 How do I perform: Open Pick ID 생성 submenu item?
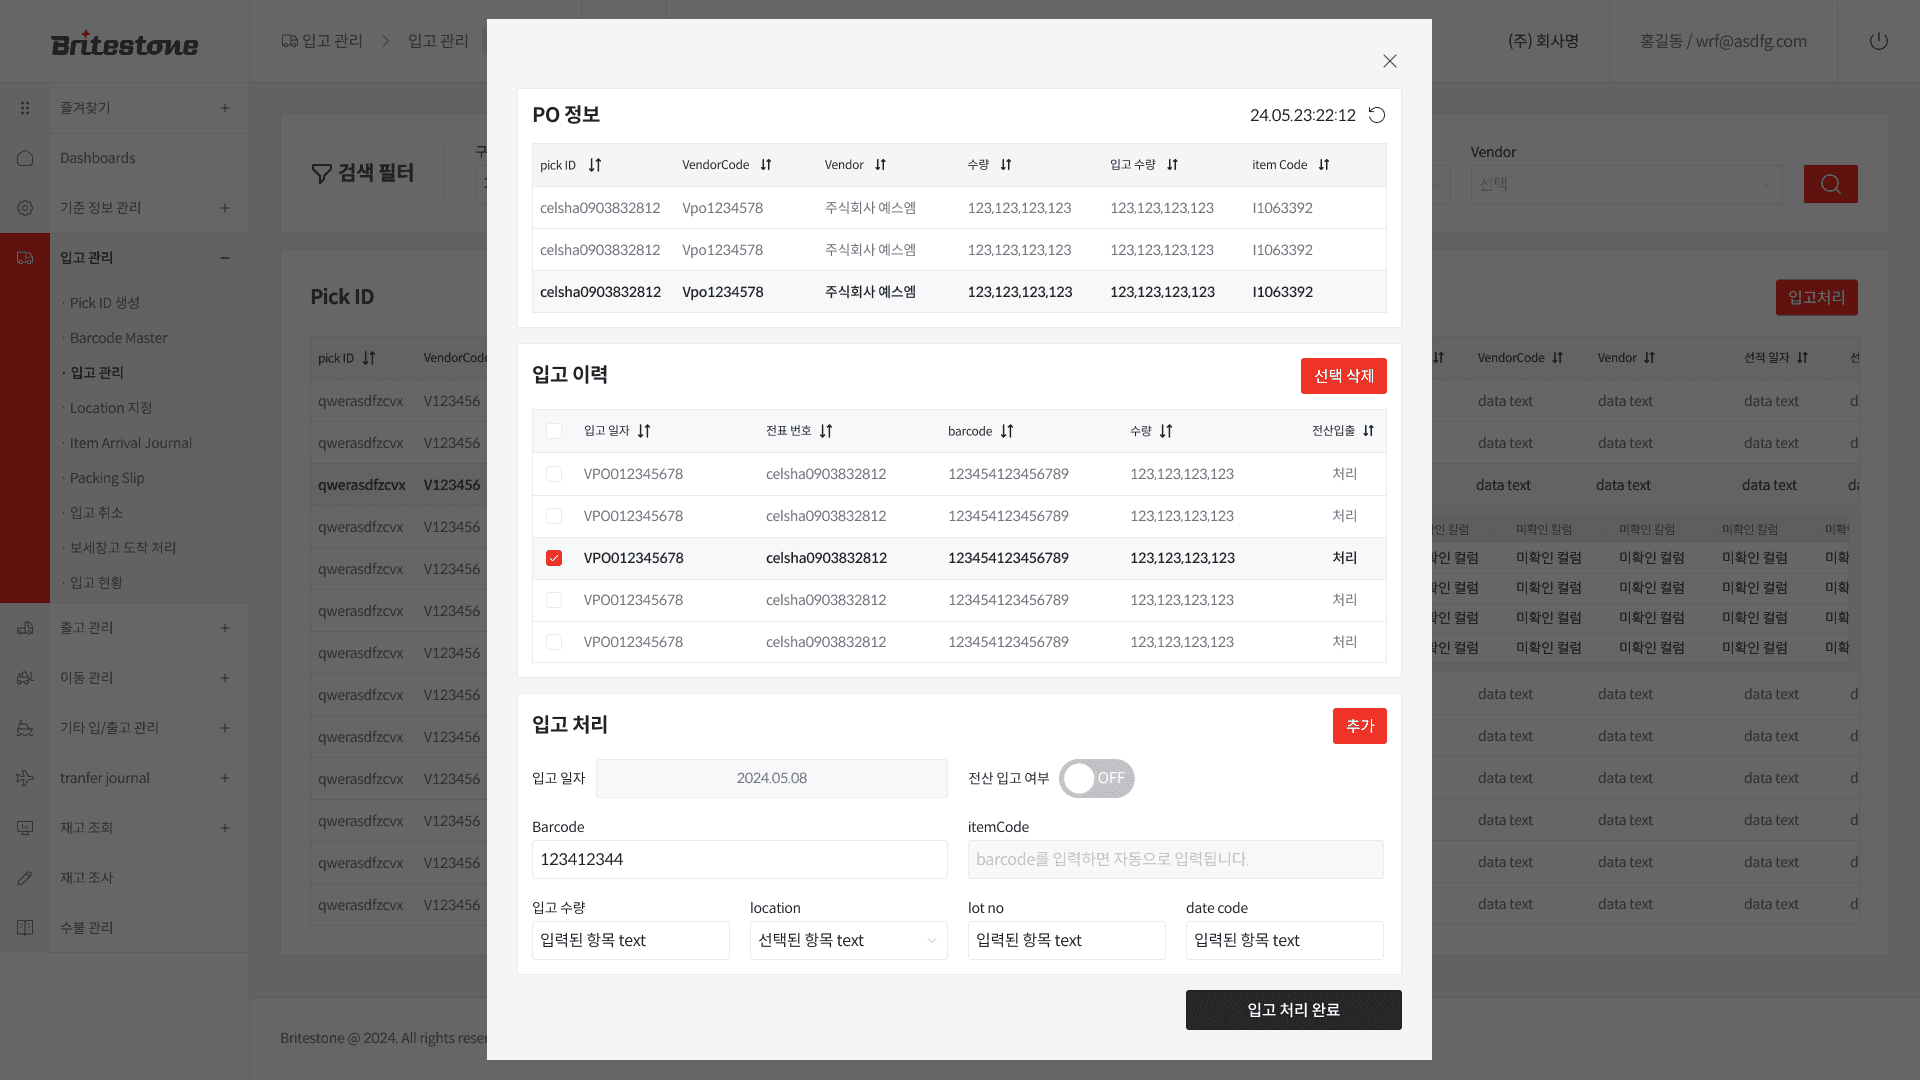[105, 303]
